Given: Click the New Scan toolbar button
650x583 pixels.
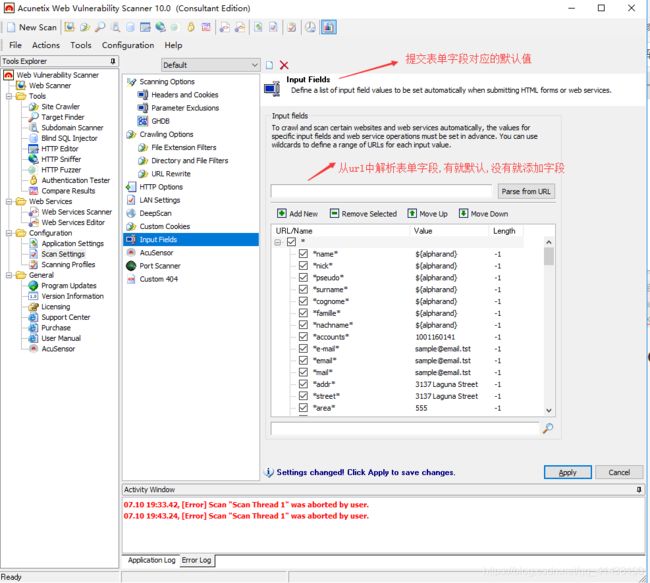Looking at the screenshot, I should click(x=32, y=27).
